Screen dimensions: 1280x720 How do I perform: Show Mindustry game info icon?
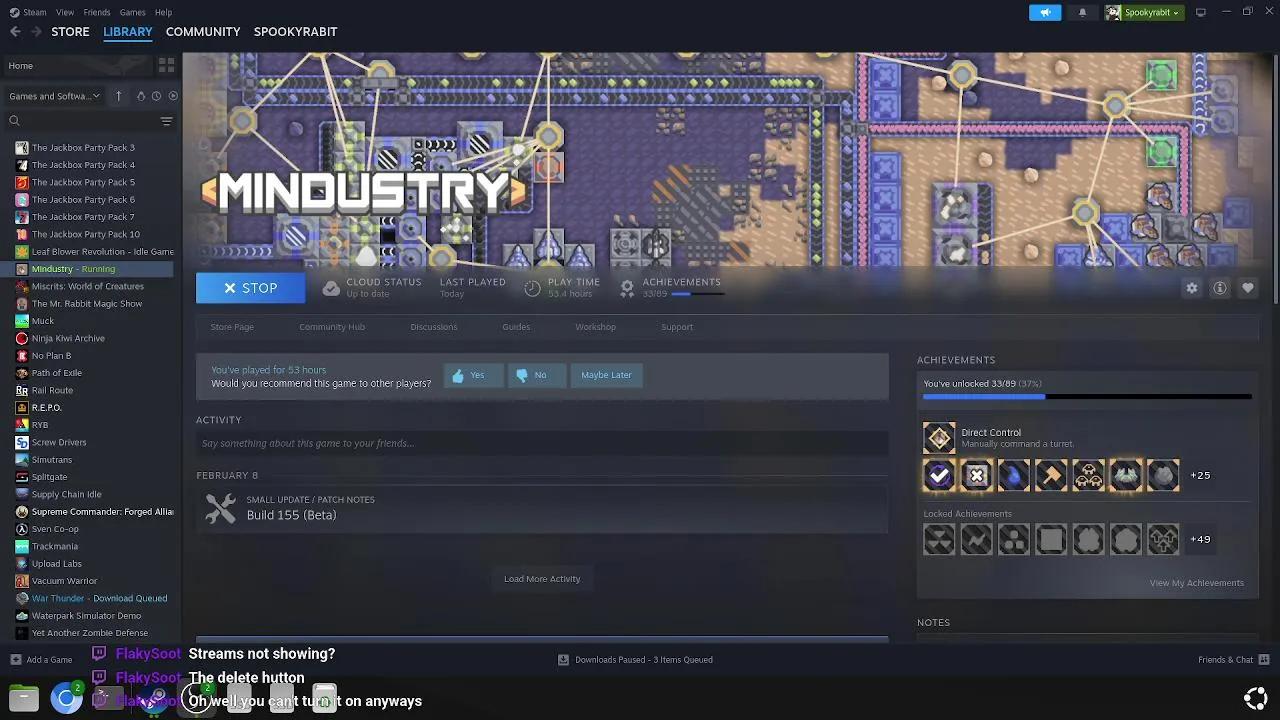[x=1220, y=288]
